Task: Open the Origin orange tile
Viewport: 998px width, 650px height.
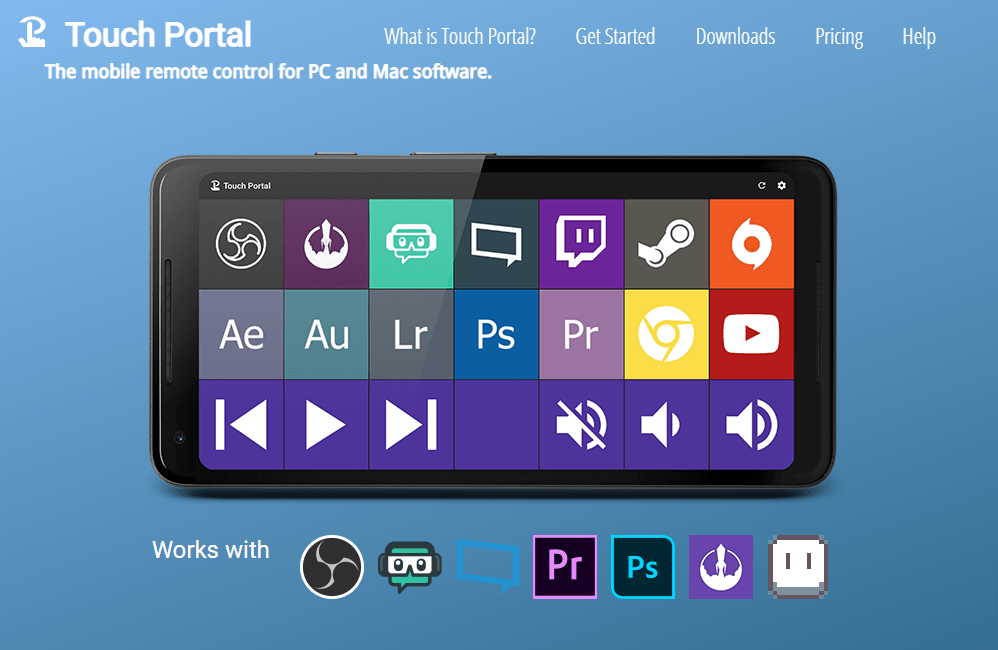Action: (751, 244)
